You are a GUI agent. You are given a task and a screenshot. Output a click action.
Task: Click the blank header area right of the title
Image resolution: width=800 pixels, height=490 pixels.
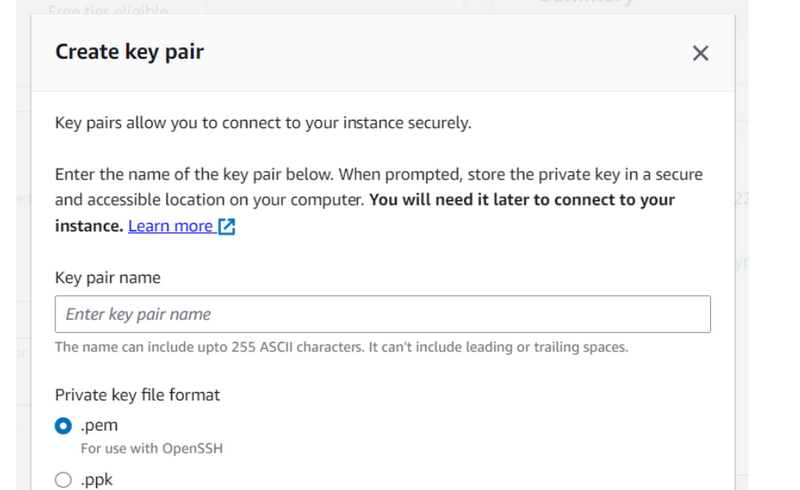[450, 52]
